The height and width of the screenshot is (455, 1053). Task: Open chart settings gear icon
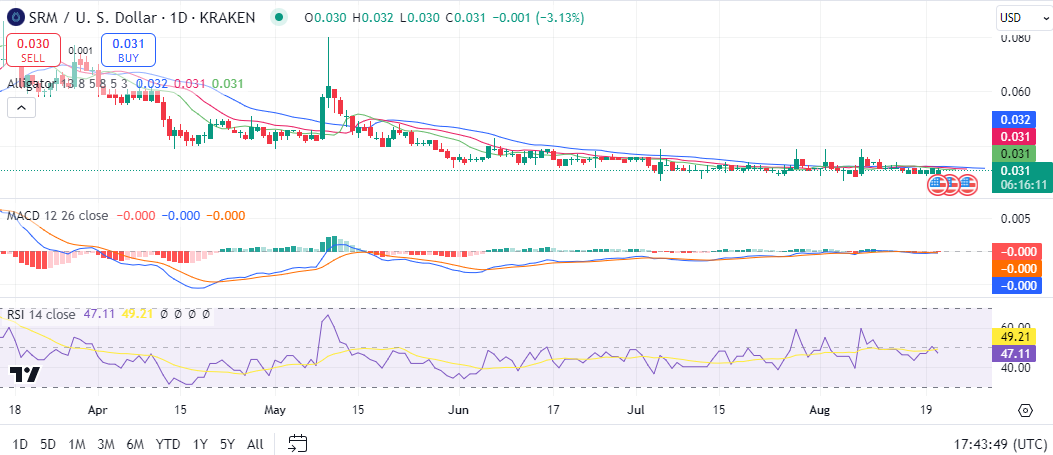1025,410
